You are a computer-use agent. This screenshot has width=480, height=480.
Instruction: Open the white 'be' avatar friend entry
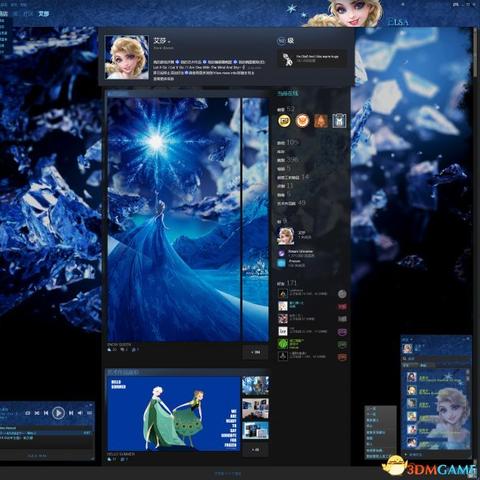[312, 331]
